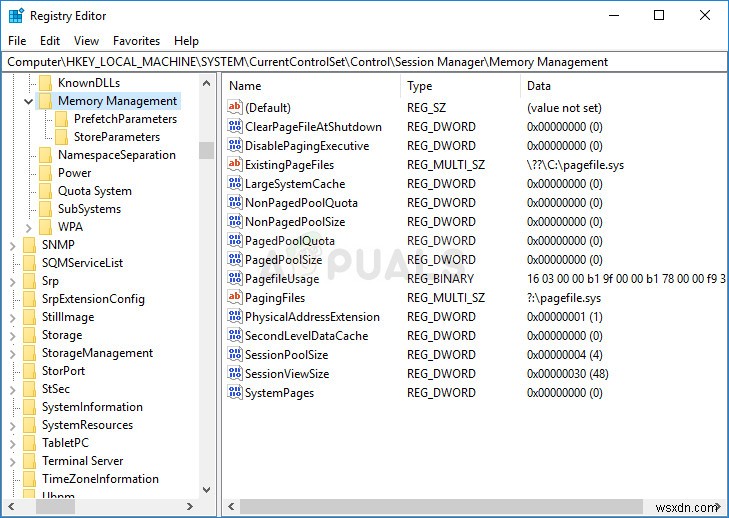Click the values pane horizontal scroll left arrow

pyautogui.click(x=231, y=506)
